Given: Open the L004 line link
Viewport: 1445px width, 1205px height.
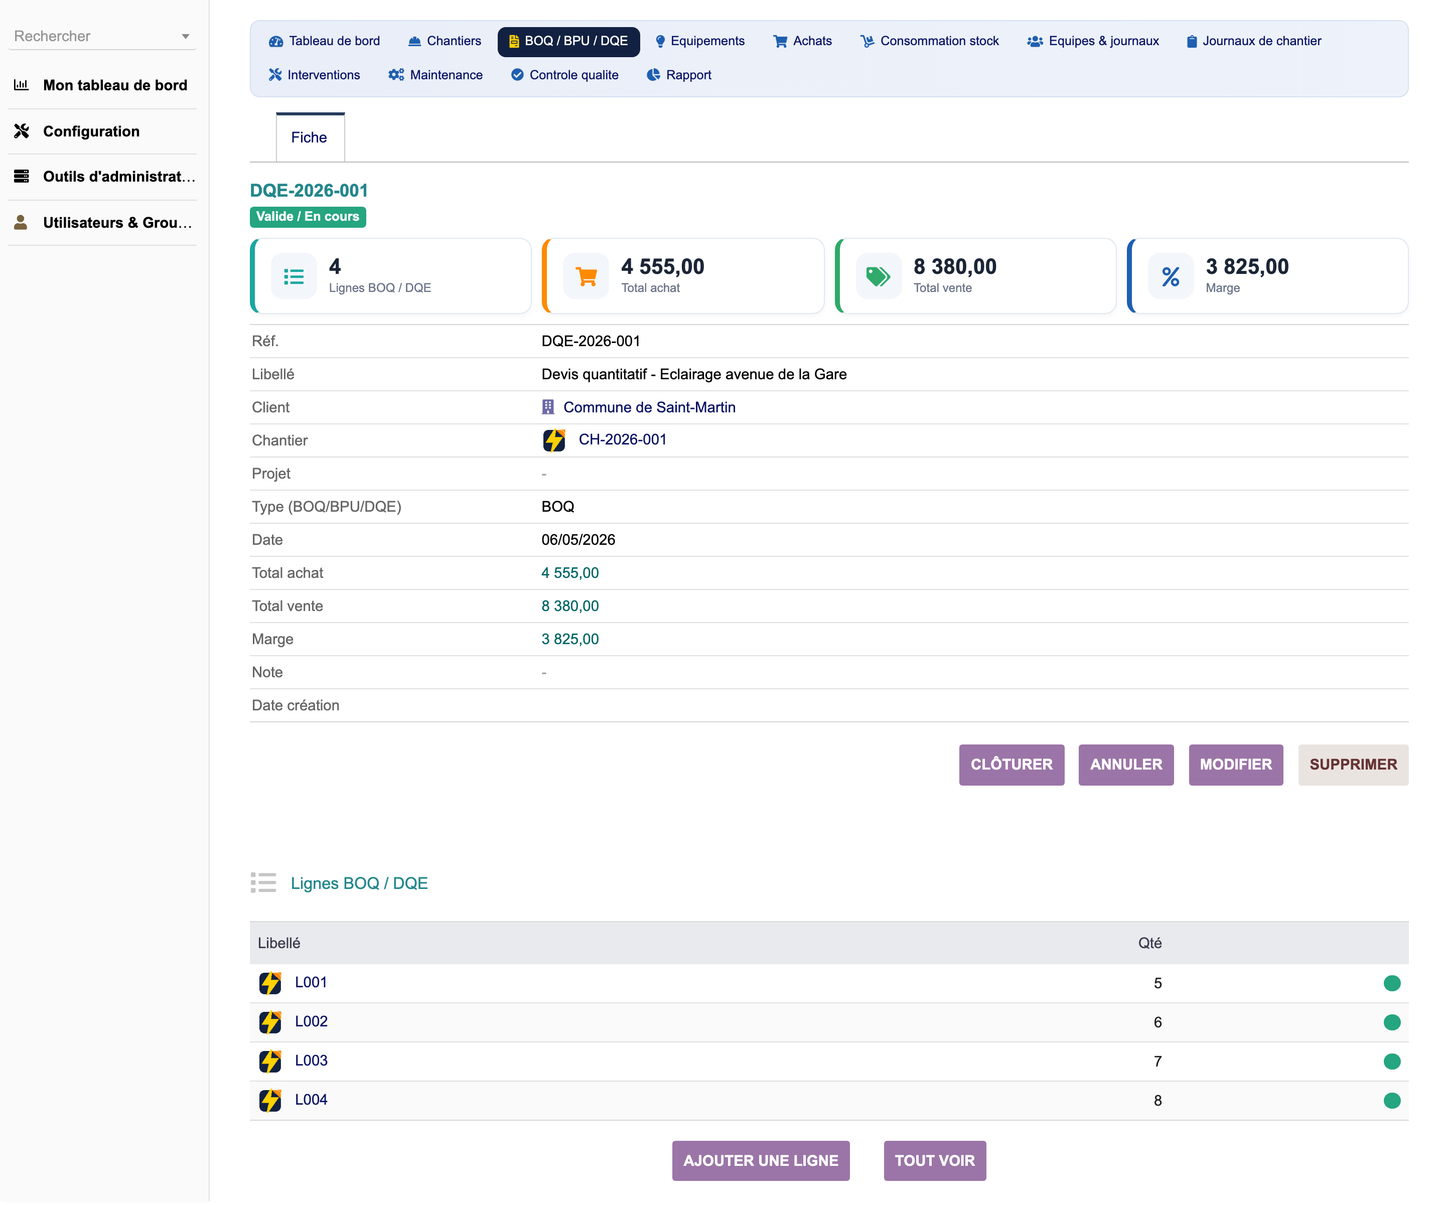Looking at the screenshot, I should [x=311, y=1099].
